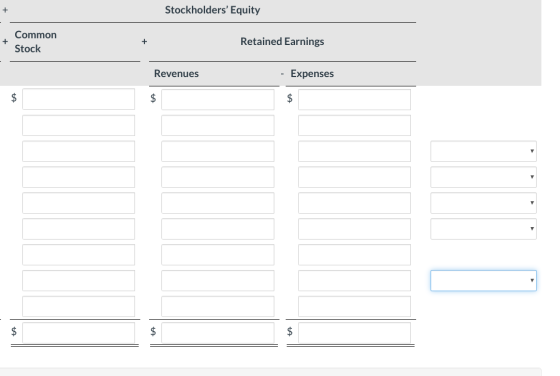The width and height of the screenshot is (560, 376).
Task: Click the Revenues field in the fourth row
Action: click(218, 177)
